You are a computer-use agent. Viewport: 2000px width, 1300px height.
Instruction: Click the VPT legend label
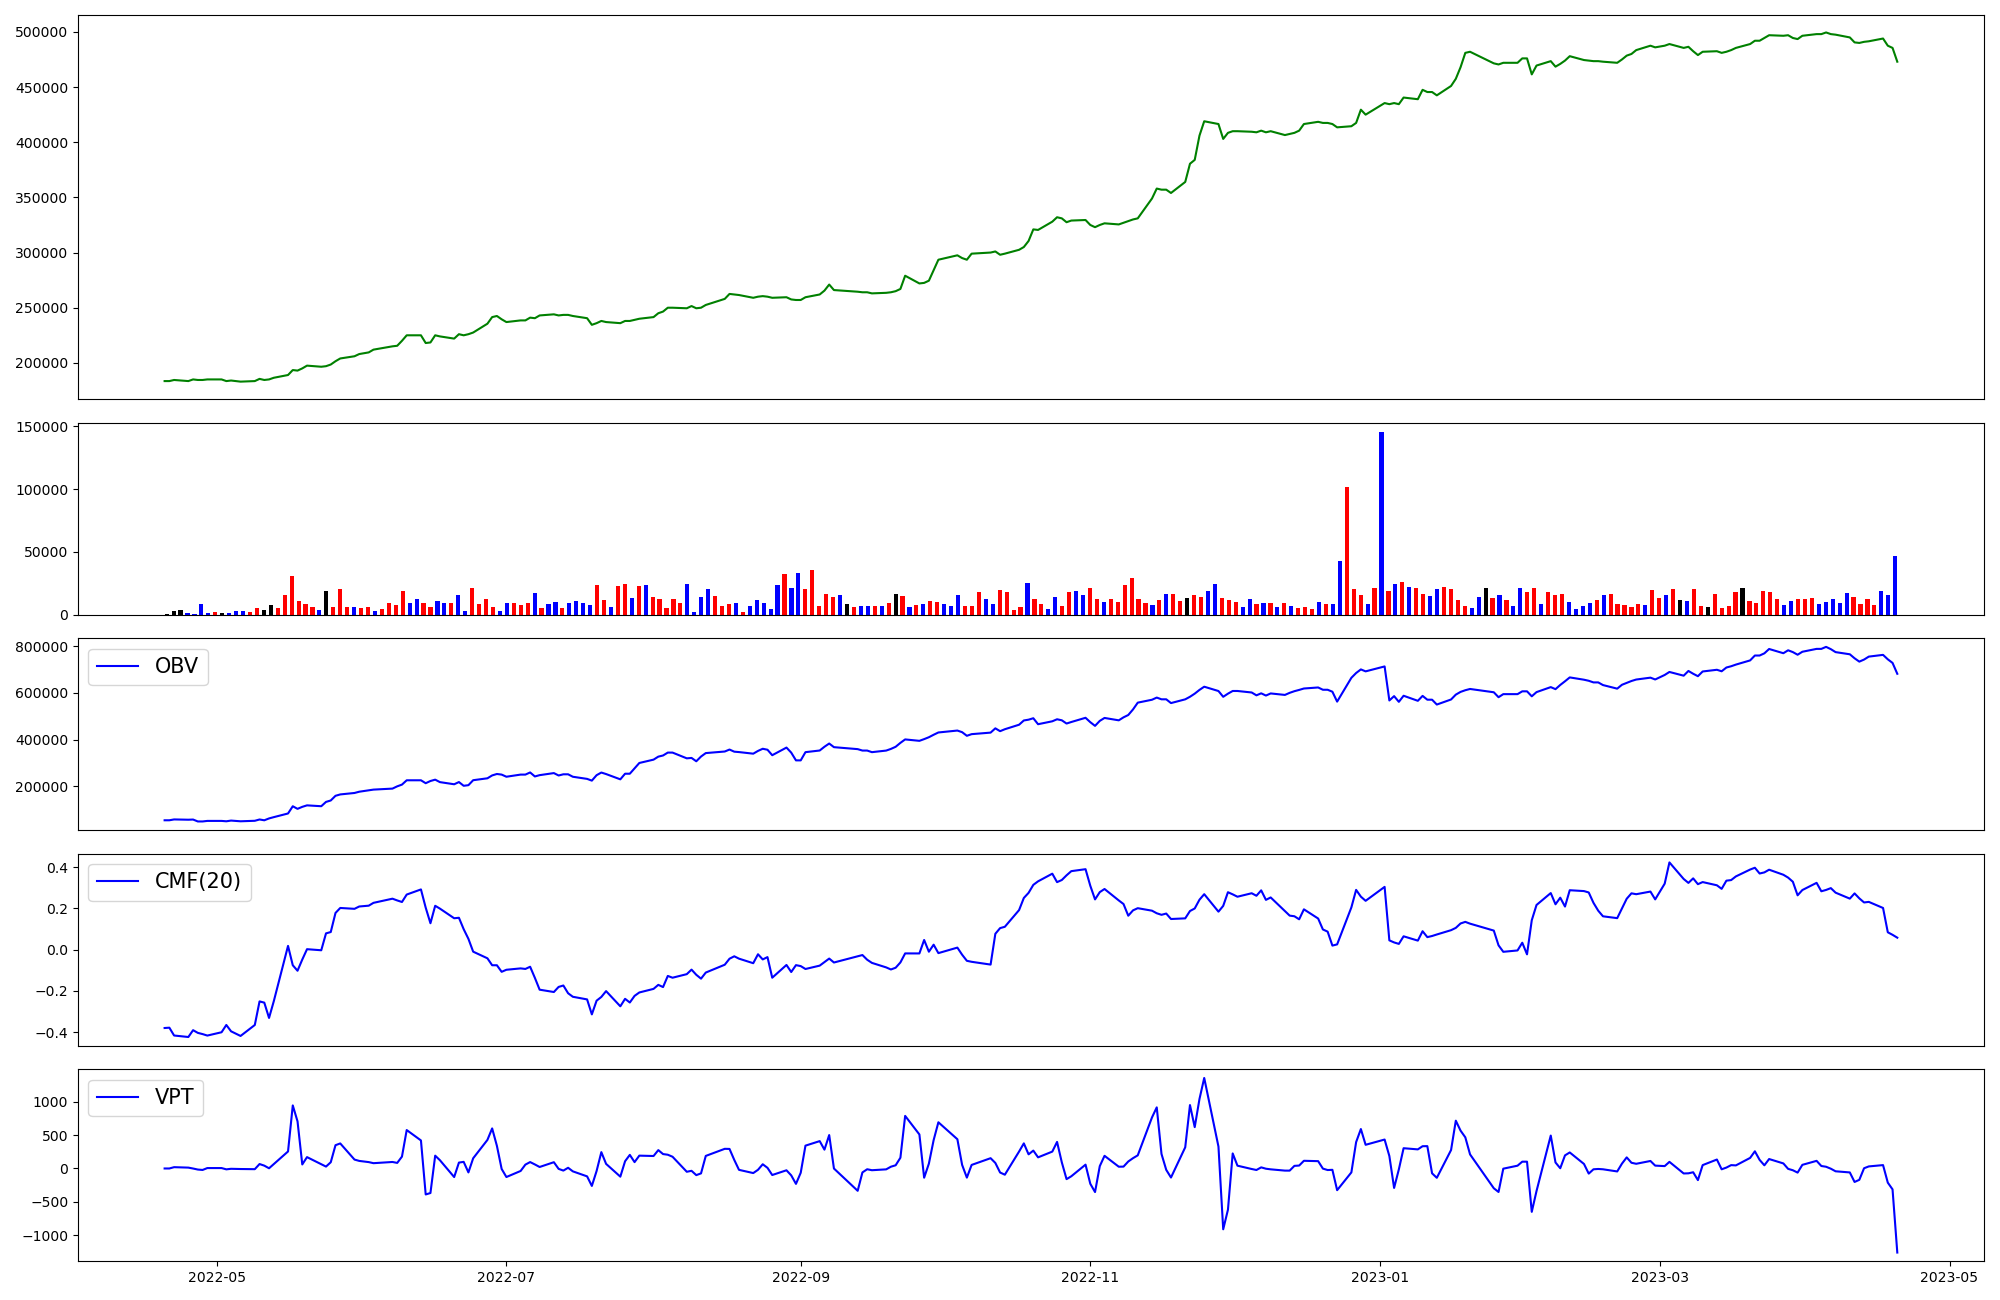coord(174,1097)
